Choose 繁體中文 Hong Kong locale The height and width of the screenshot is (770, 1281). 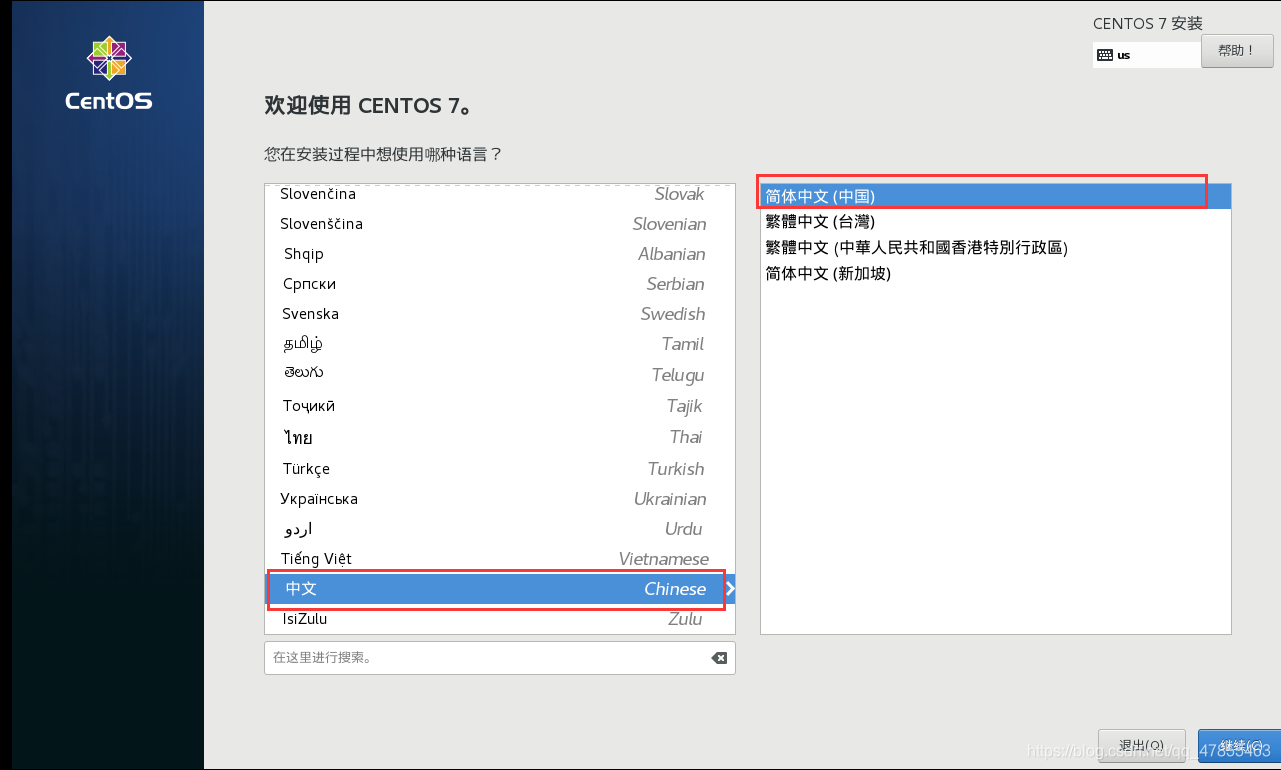click(996, 248)
